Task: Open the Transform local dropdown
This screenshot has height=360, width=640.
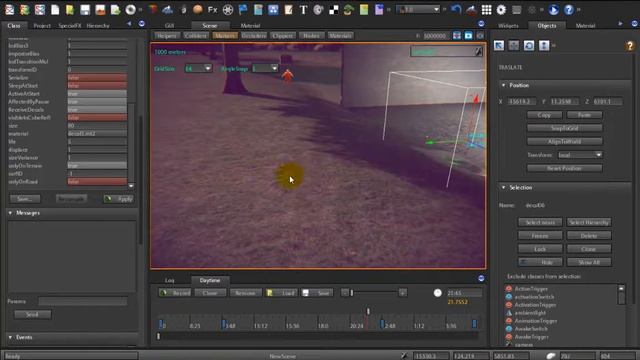Action: point(580,155)
